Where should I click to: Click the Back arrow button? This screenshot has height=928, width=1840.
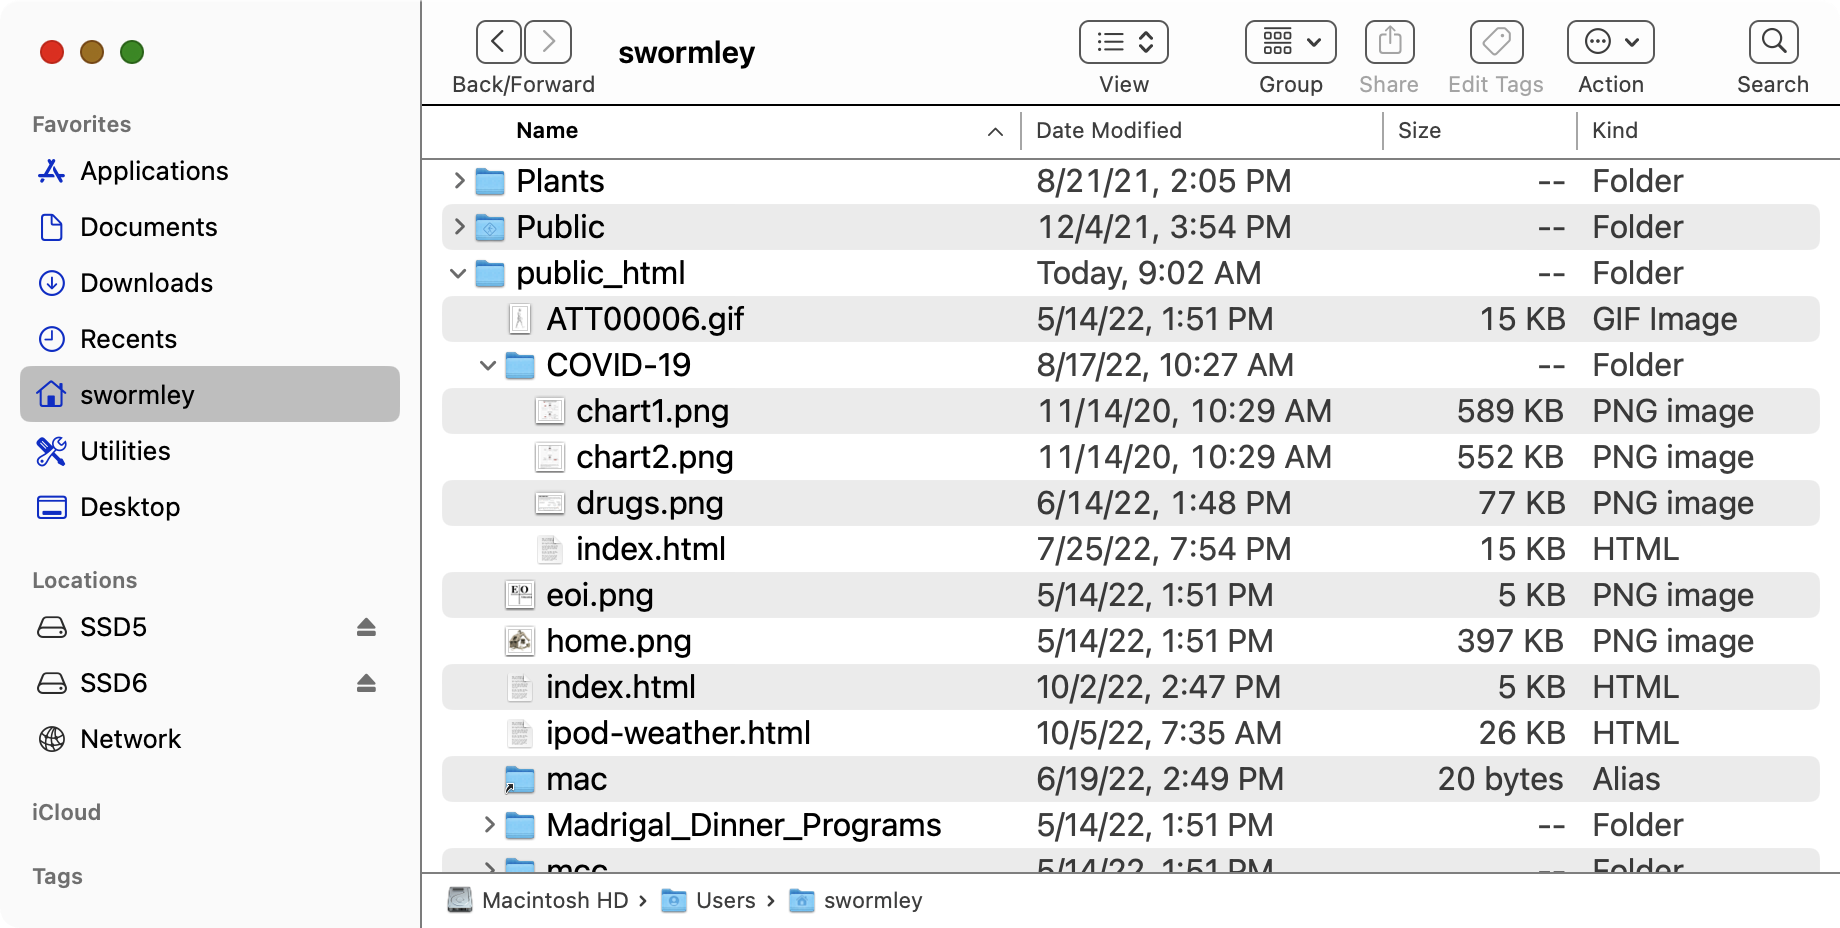498,43
